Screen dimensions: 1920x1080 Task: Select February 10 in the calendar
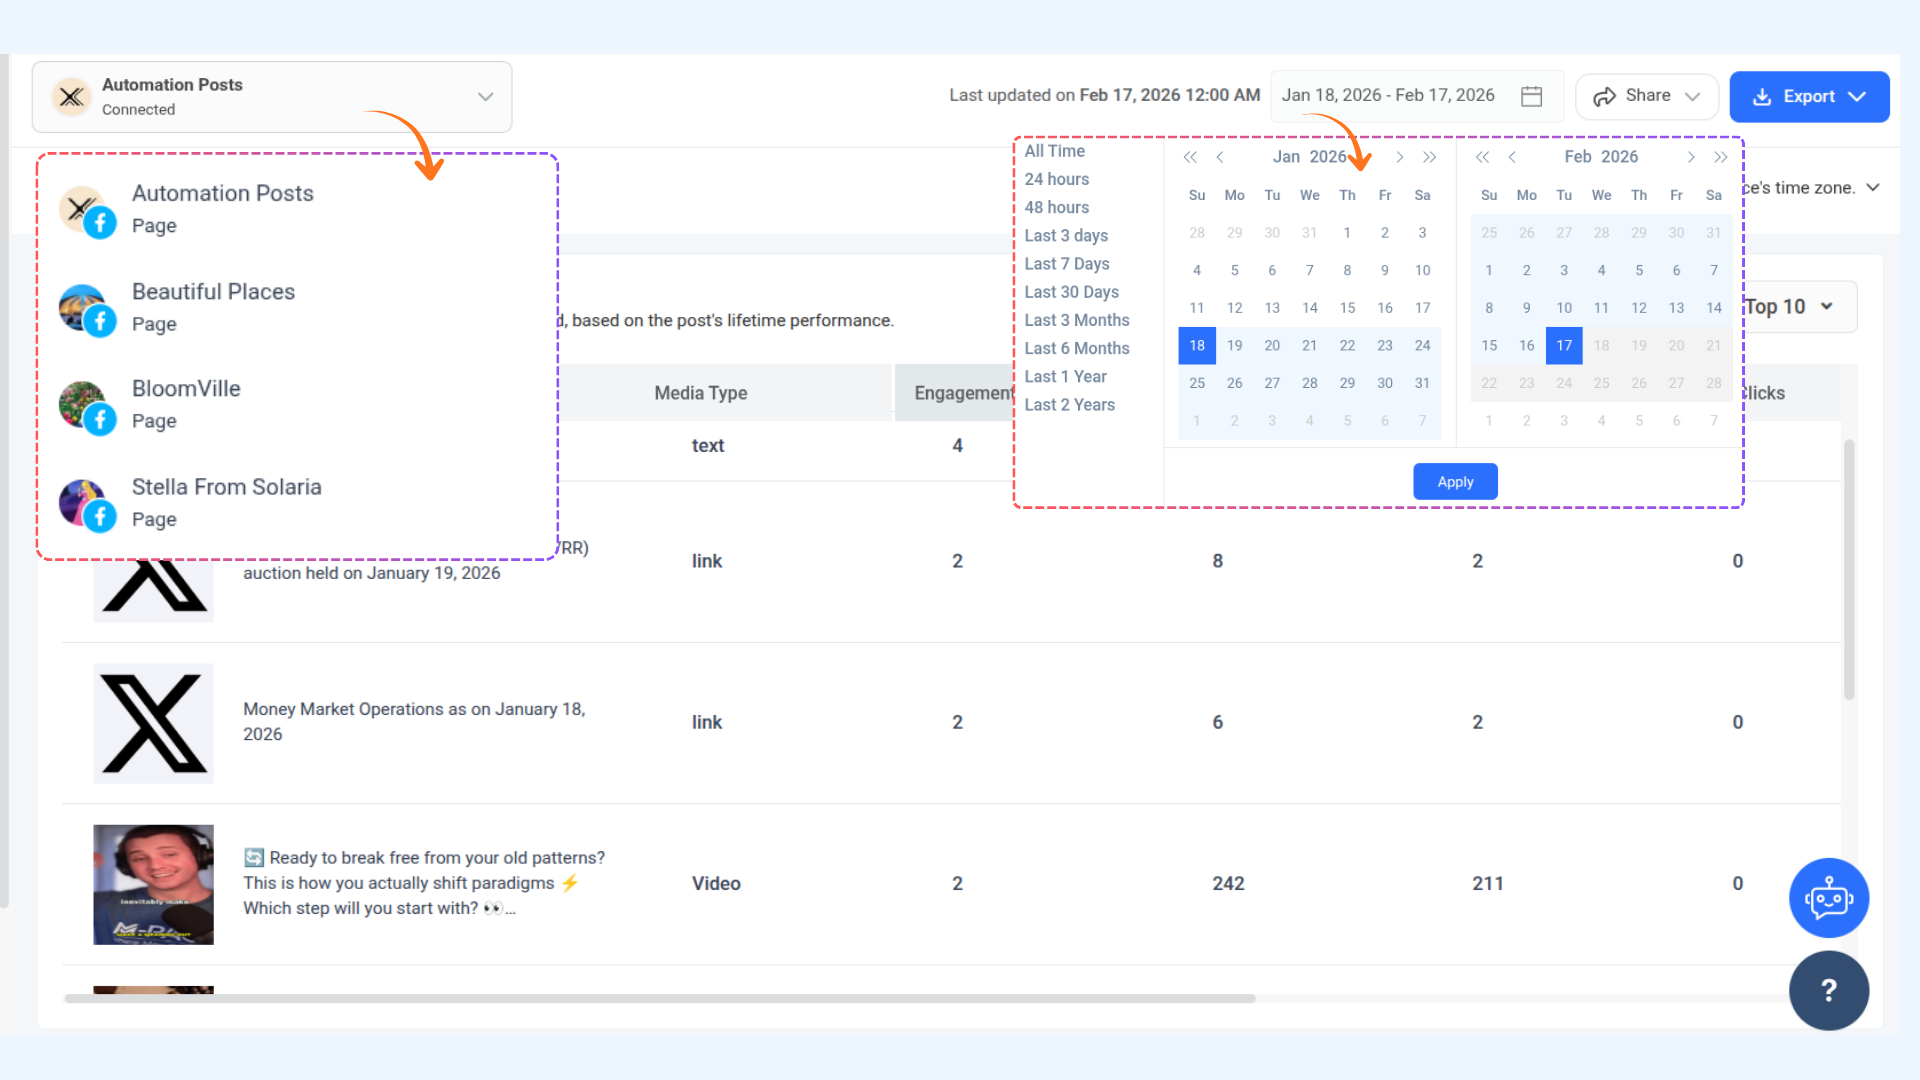click(1563, 308)
